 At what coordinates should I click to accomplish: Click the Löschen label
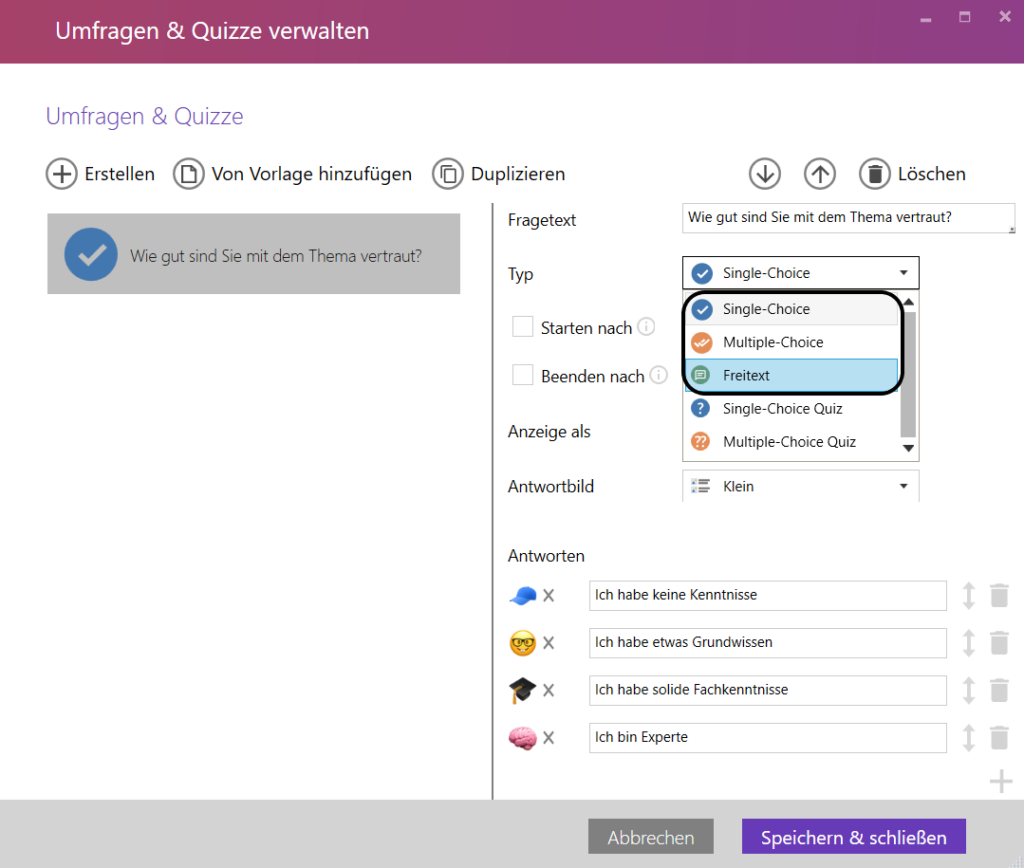pos(931,174)
